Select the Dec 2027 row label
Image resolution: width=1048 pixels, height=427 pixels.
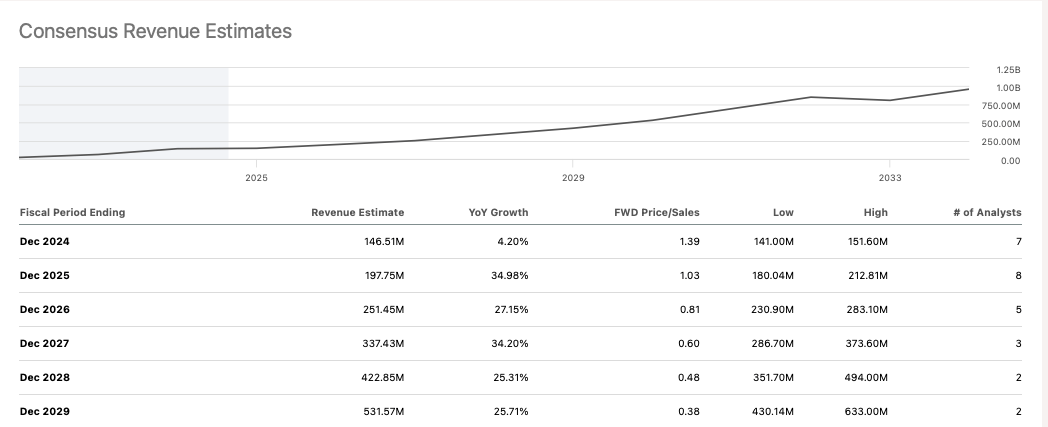pos(45,343)
